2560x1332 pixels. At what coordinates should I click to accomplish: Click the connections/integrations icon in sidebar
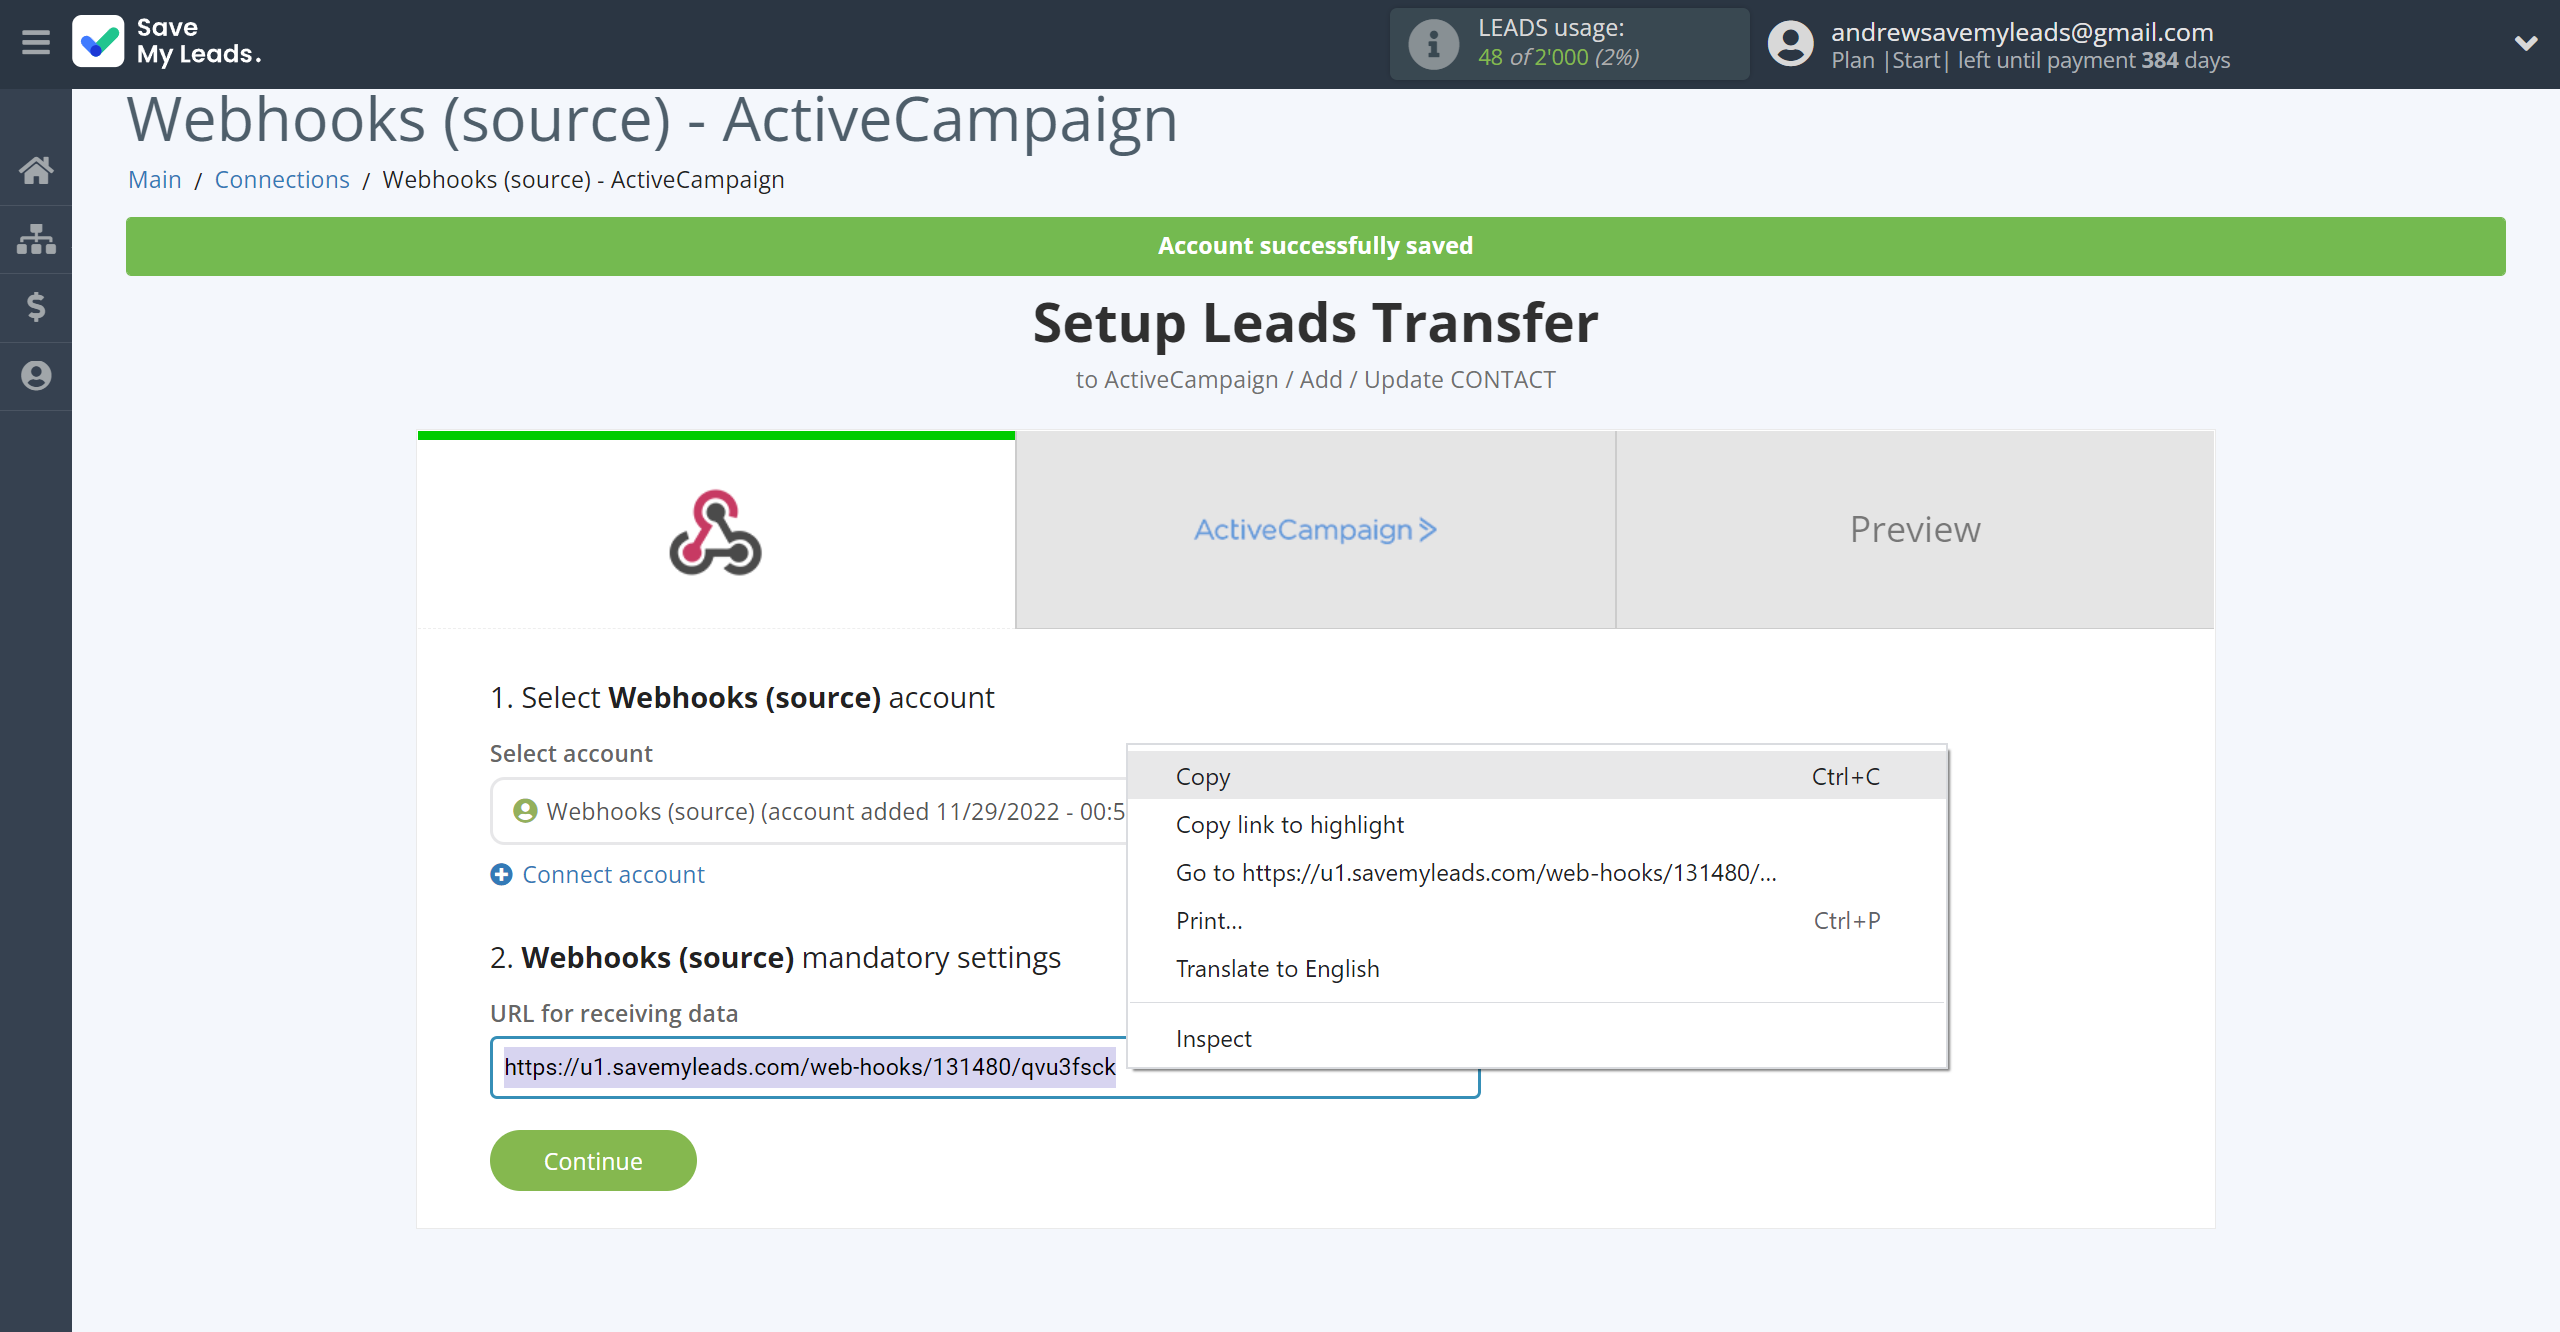pos(37,237)
